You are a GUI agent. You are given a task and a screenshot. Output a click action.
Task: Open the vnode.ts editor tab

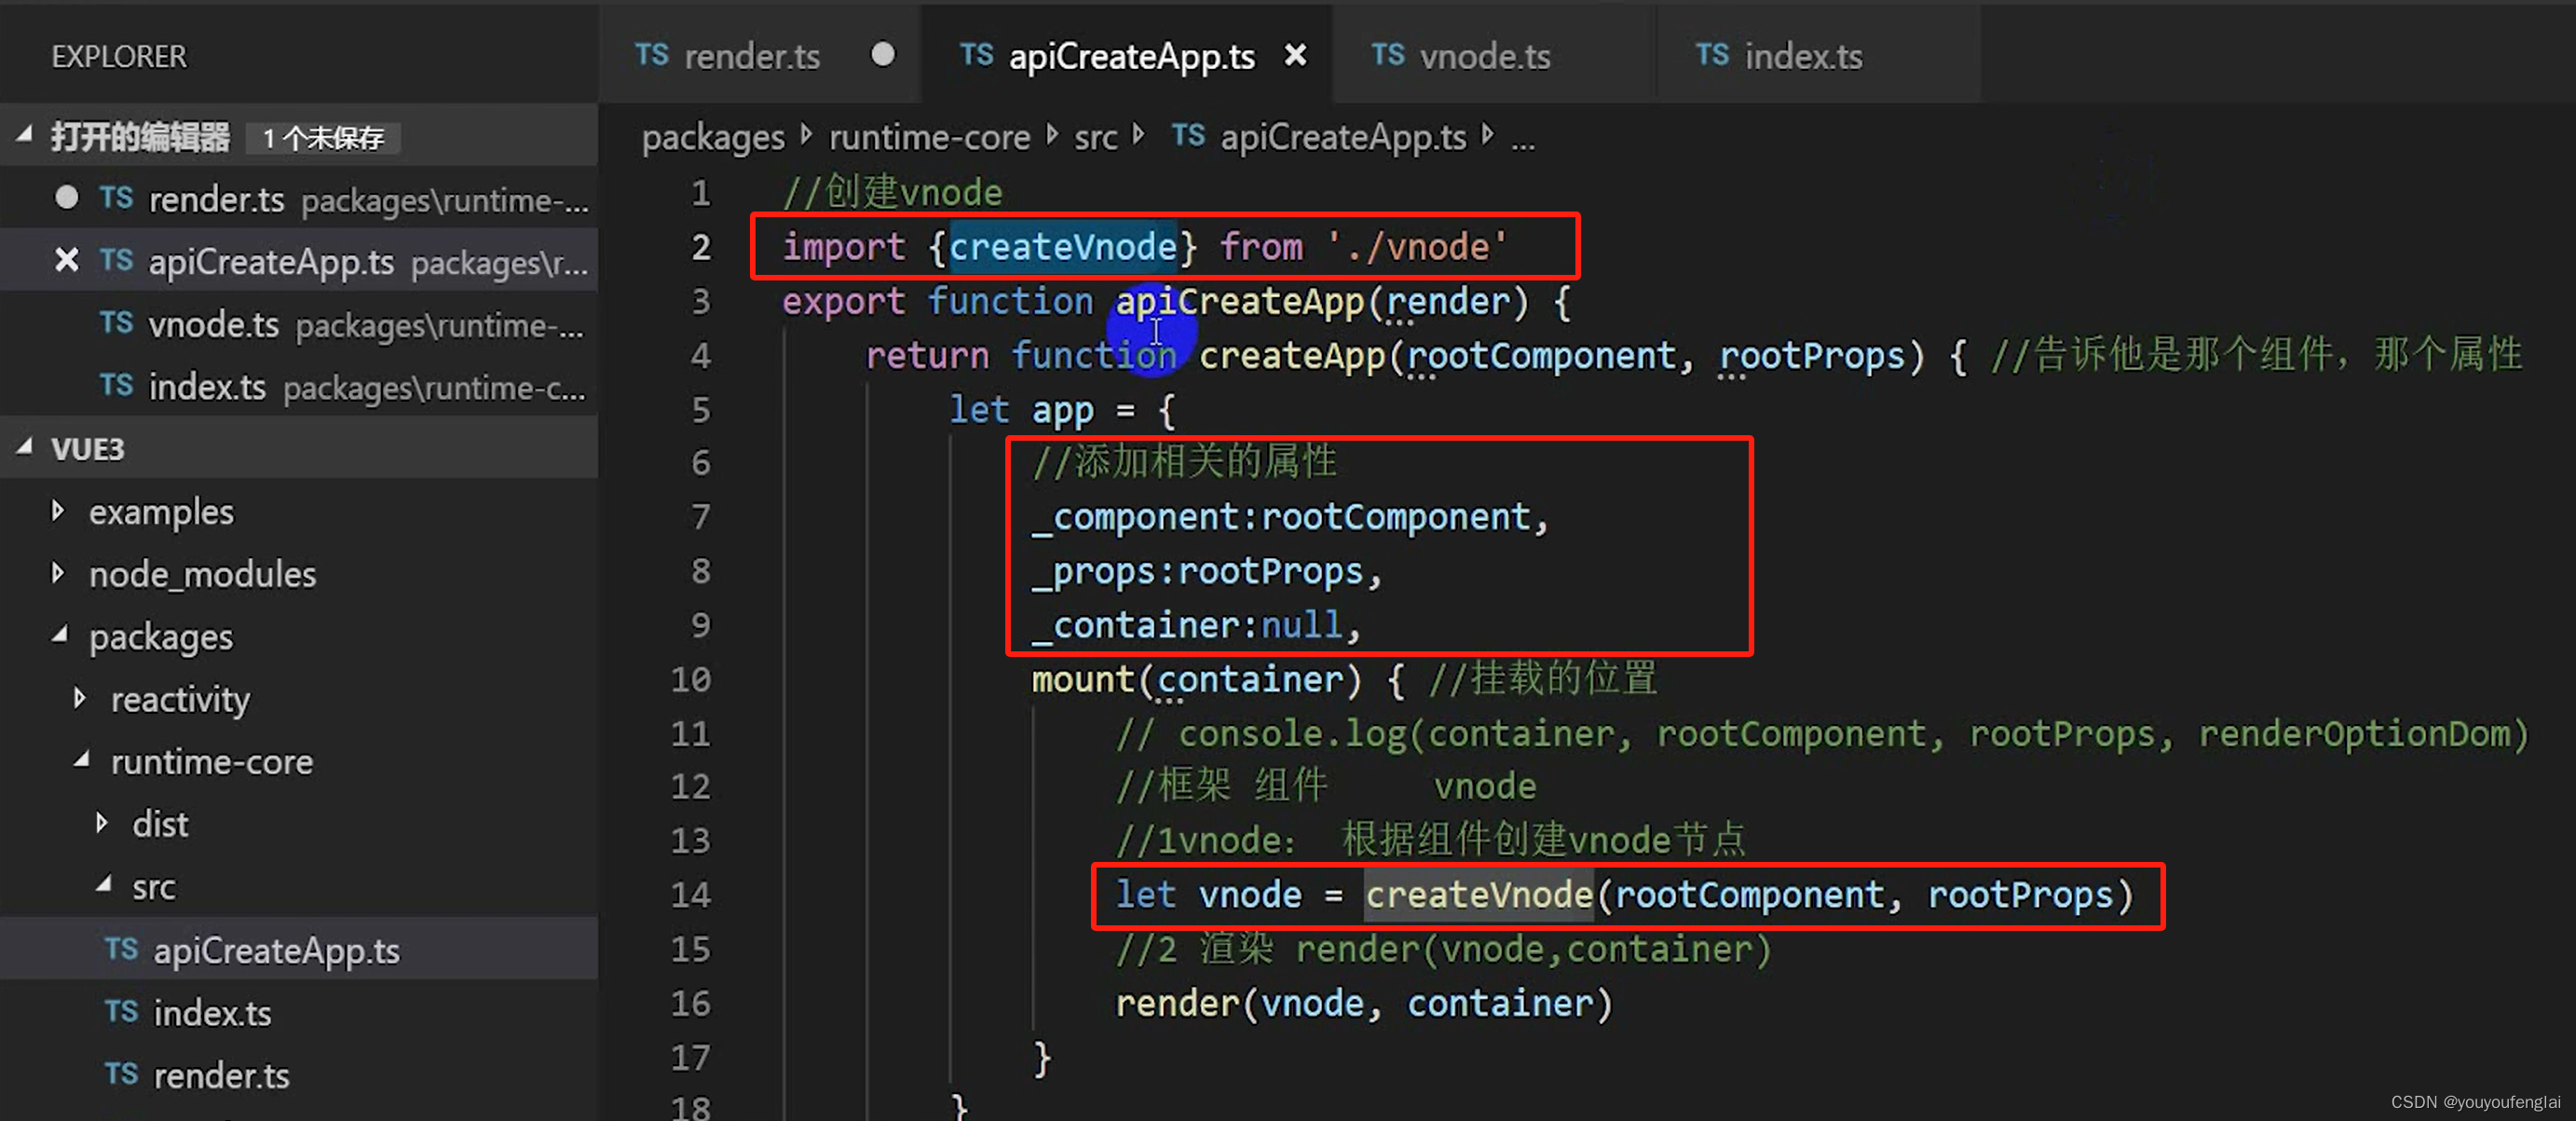tap(1493, 56)
